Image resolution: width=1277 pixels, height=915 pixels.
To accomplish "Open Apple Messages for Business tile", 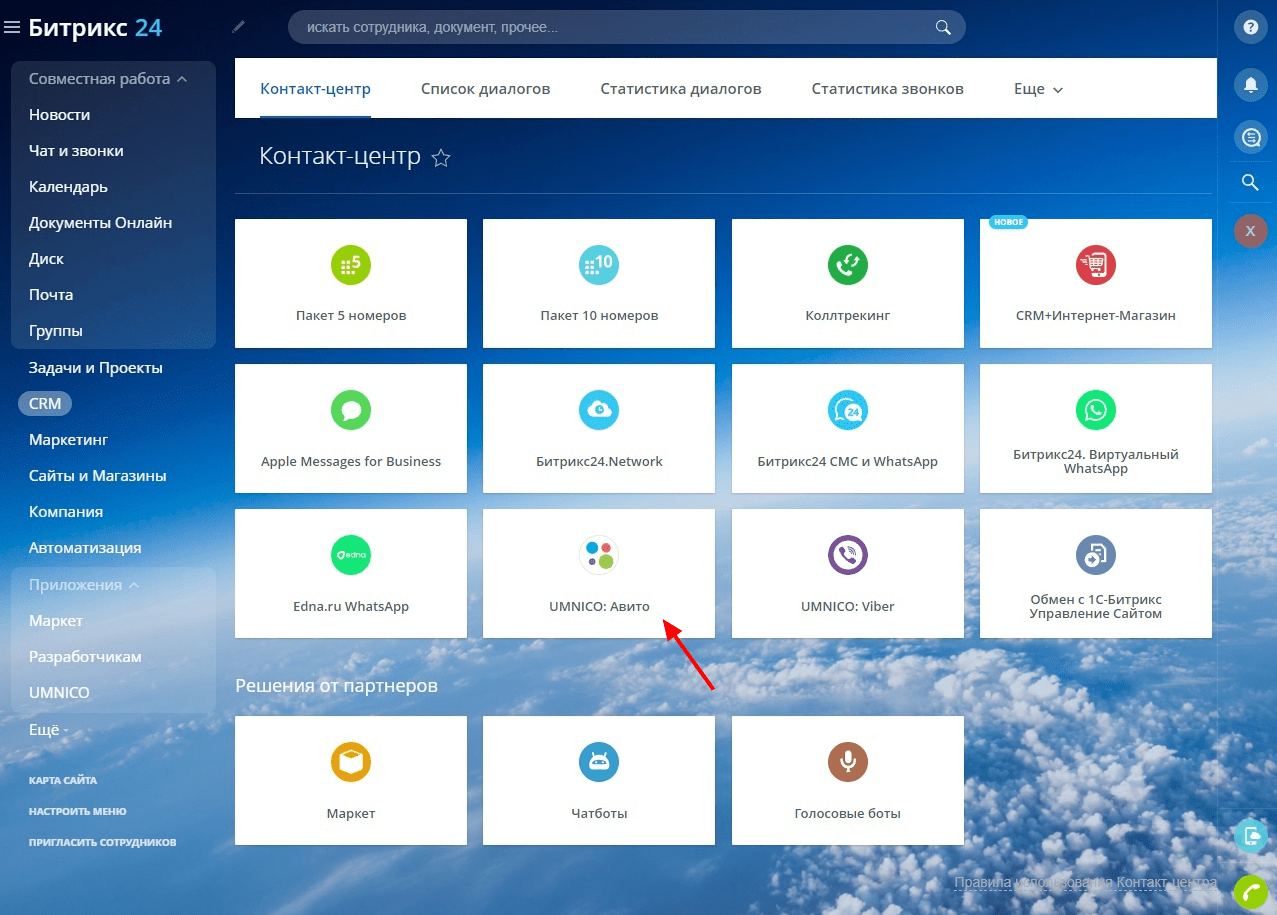I will point(350,428).
